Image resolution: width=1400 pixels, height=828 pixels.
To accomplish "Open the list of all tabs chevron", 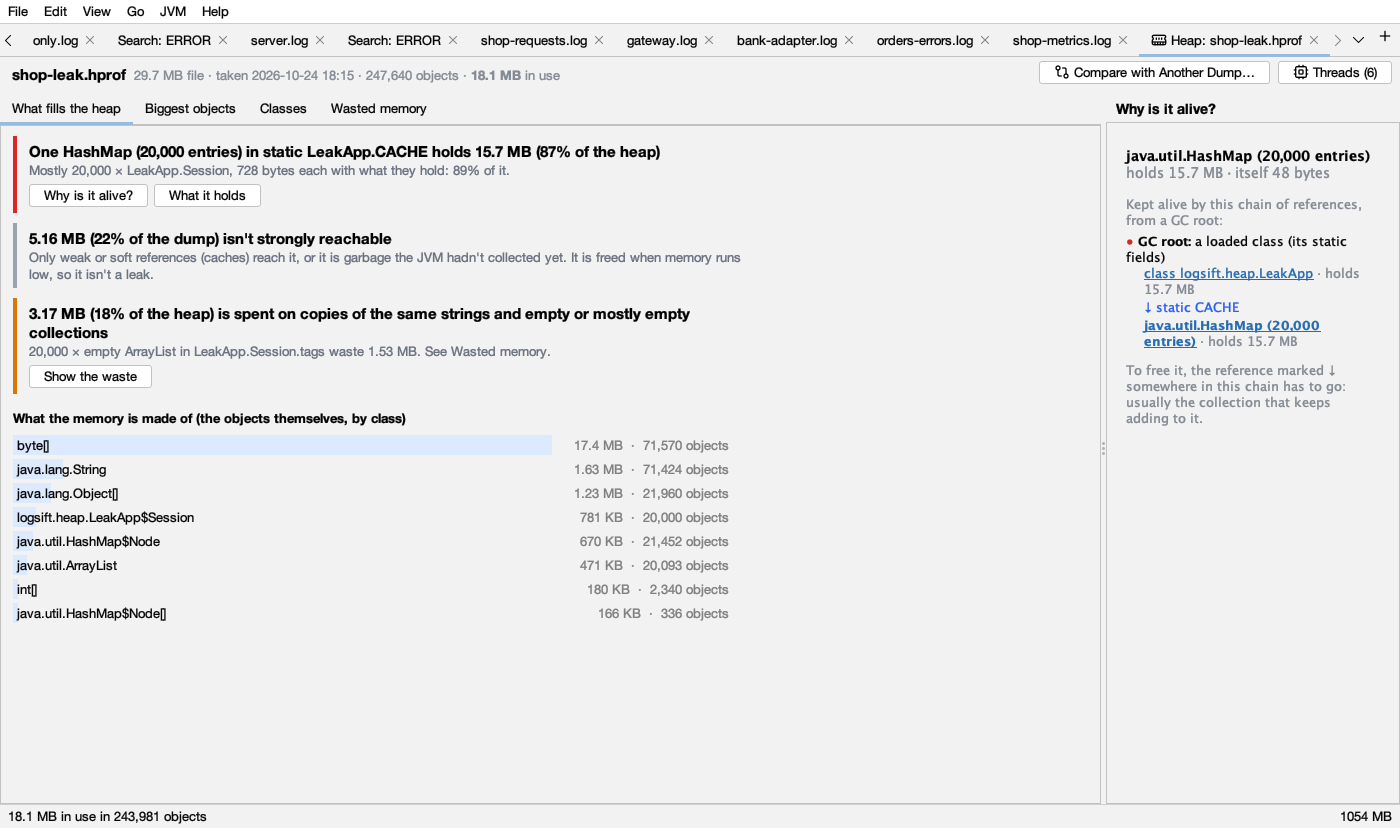I will 1358,40.
